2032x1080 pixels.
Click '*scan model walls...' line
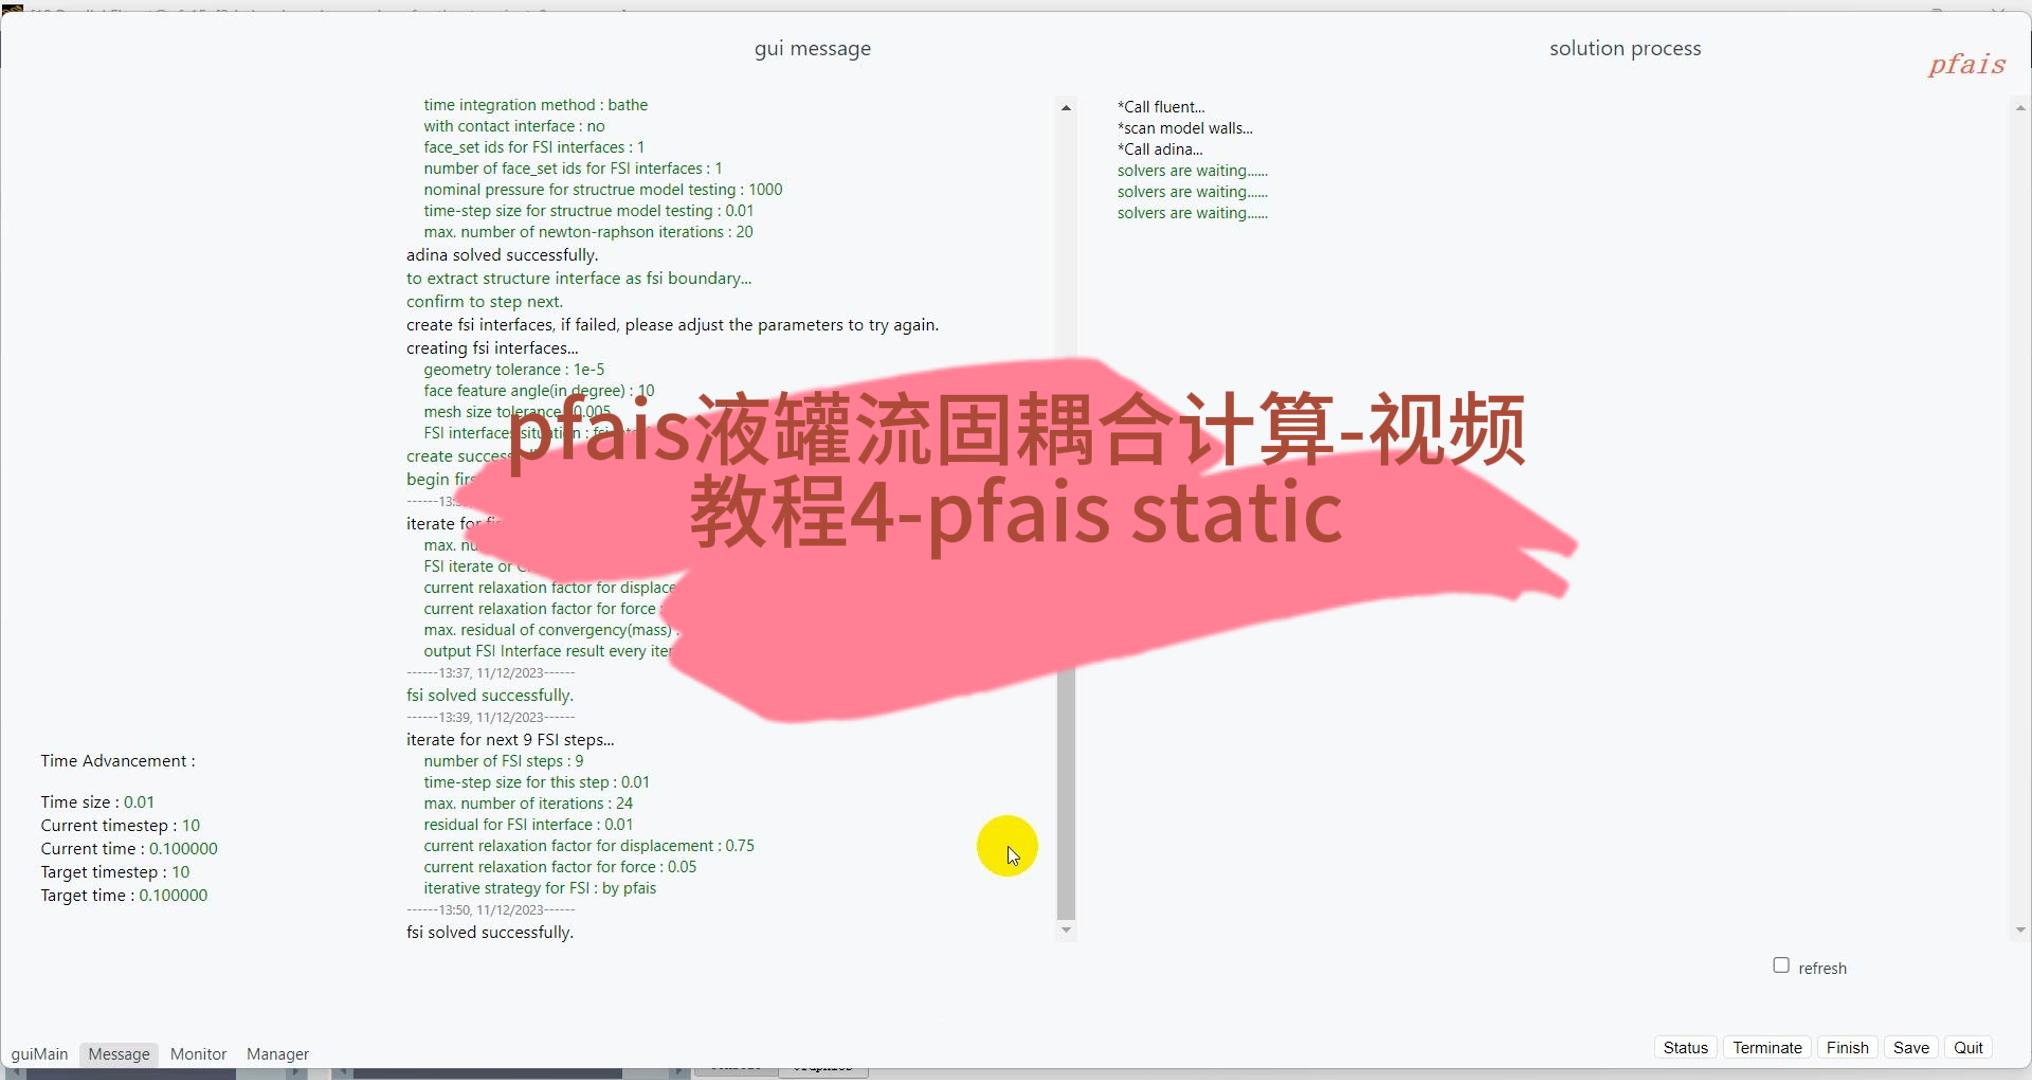tap(1185, 128)
